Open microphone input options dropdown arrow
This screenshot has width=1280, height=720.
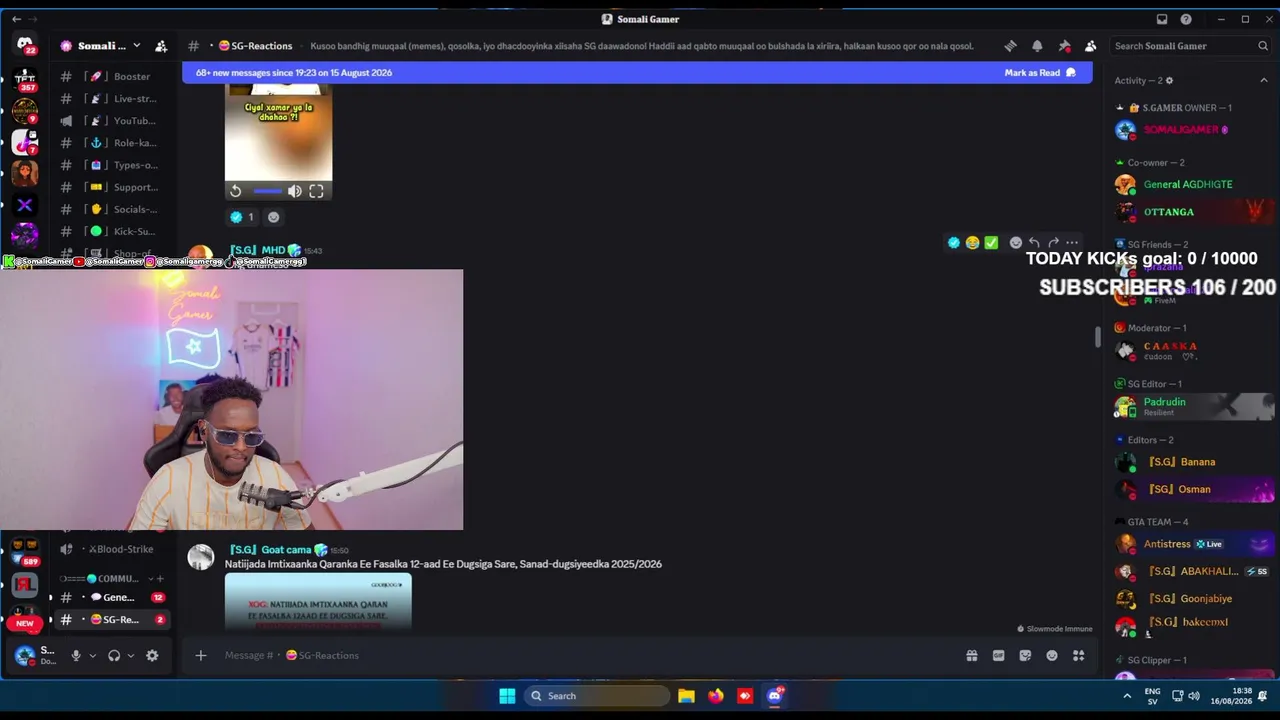(x=92, y=656)
